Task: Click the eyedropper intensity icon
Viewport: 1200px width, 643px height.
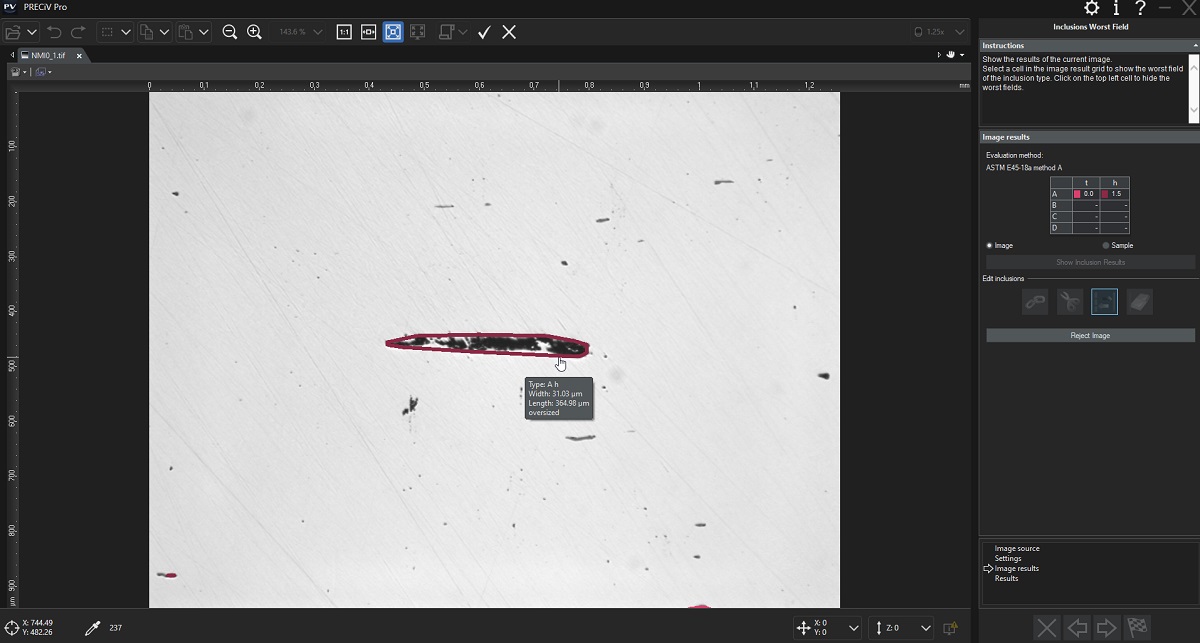Action: (x=92, y=628)
